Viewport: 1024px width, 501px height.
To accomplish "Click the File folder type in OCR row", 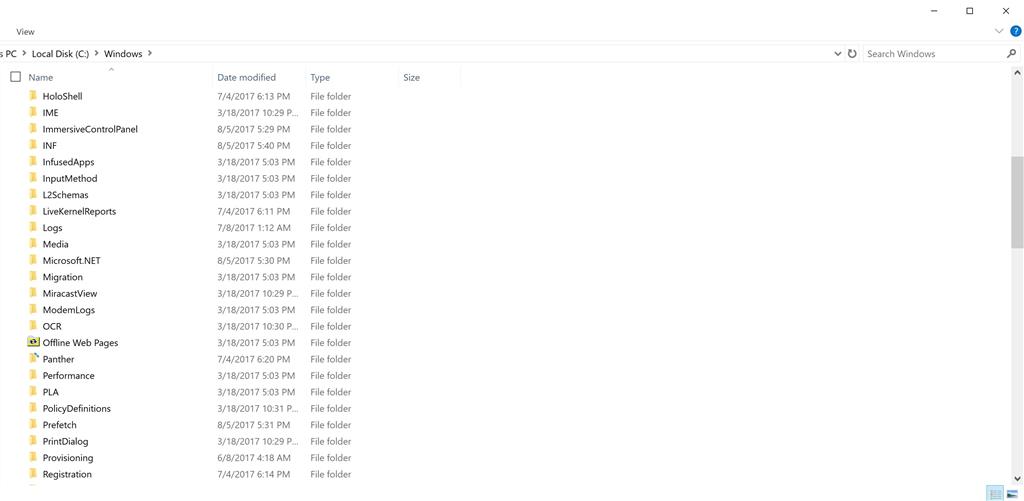I will tap(330, 326).
